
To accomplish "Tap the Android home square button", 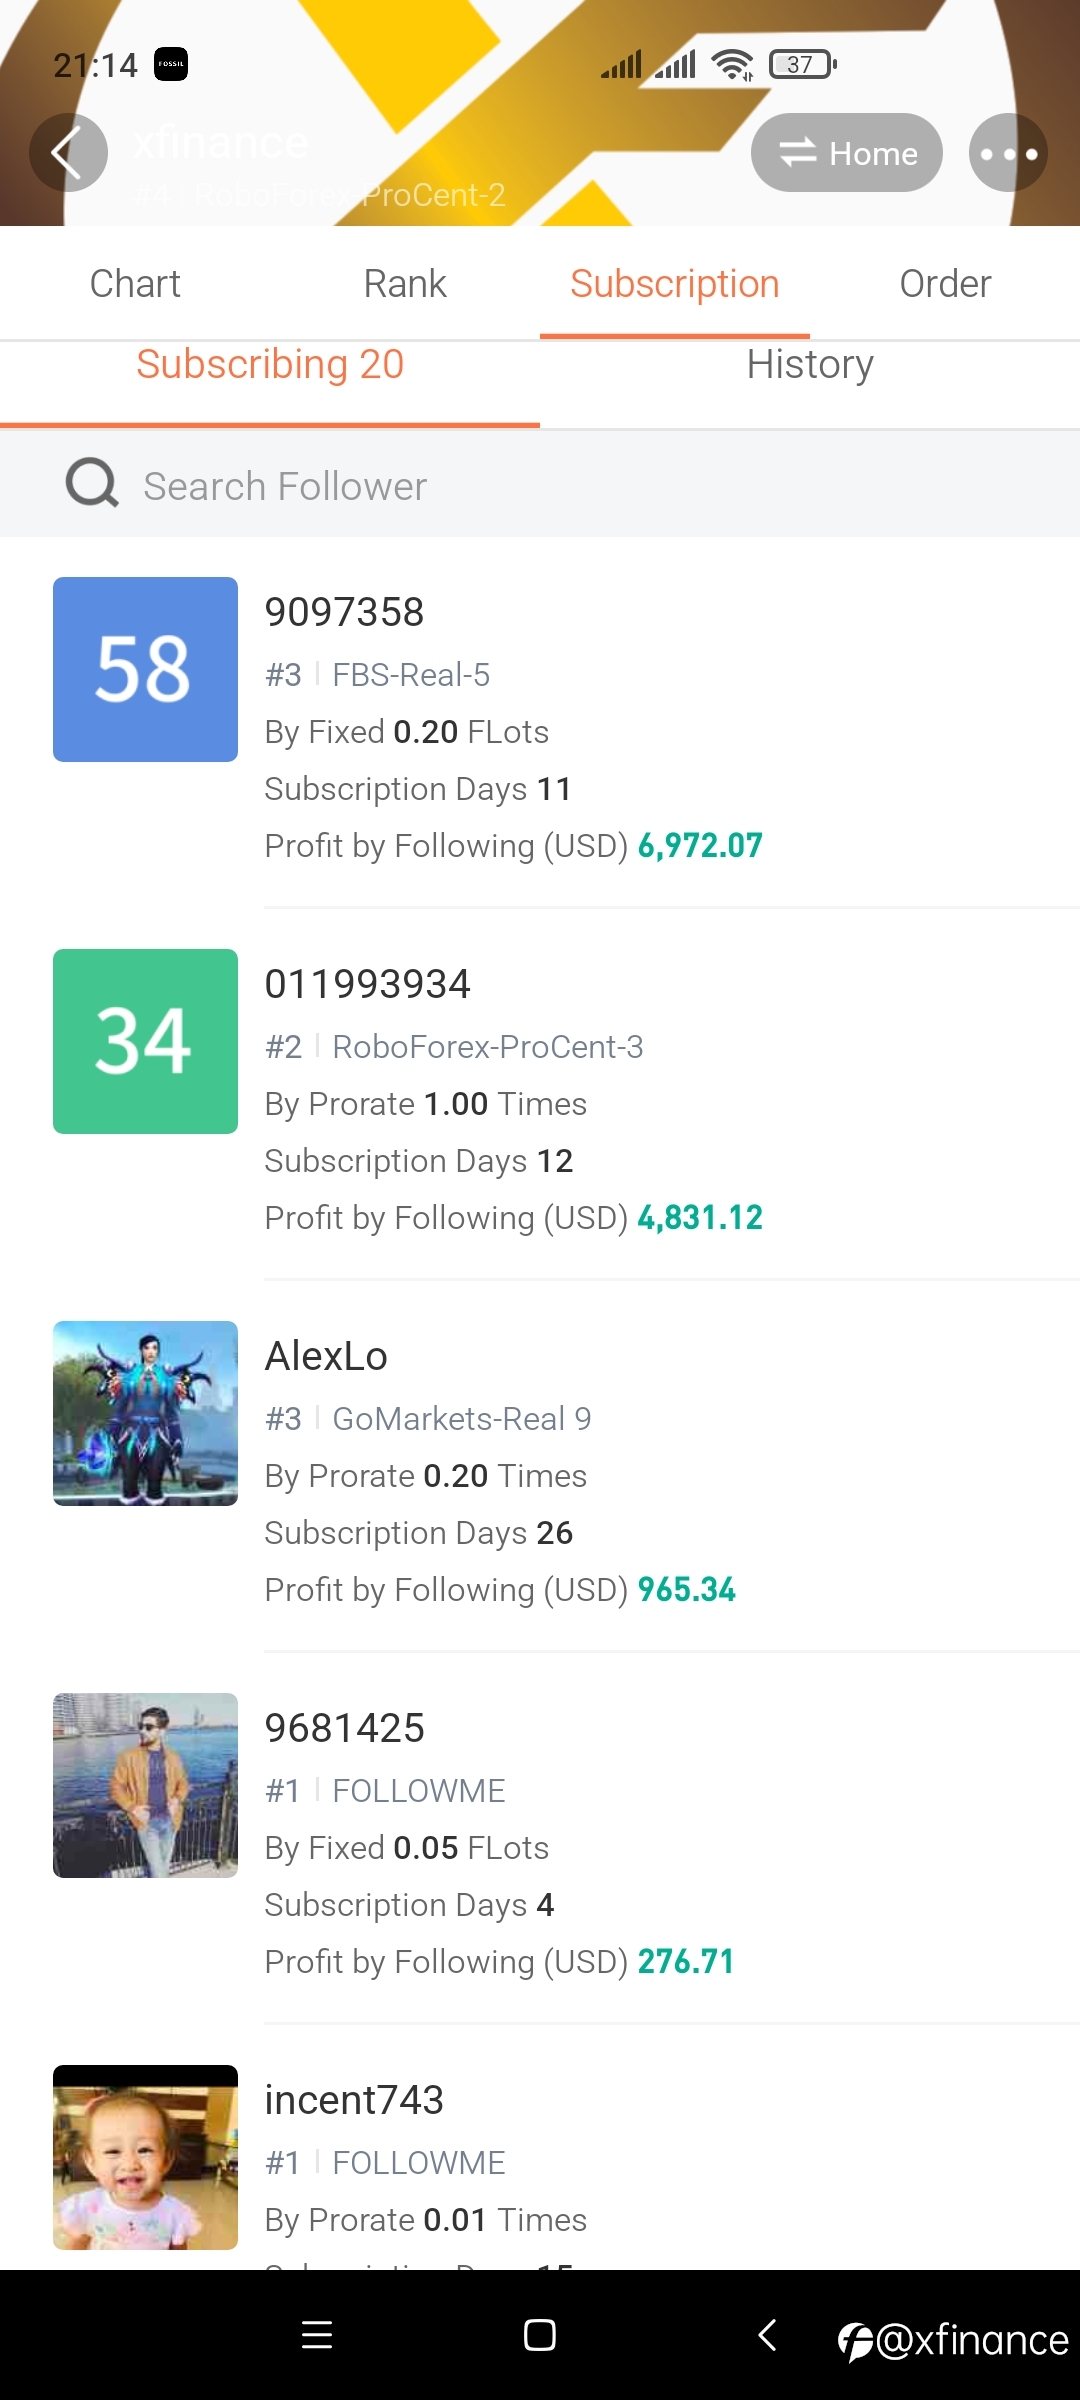I will pyautogui.click(x=540, y=2334).
